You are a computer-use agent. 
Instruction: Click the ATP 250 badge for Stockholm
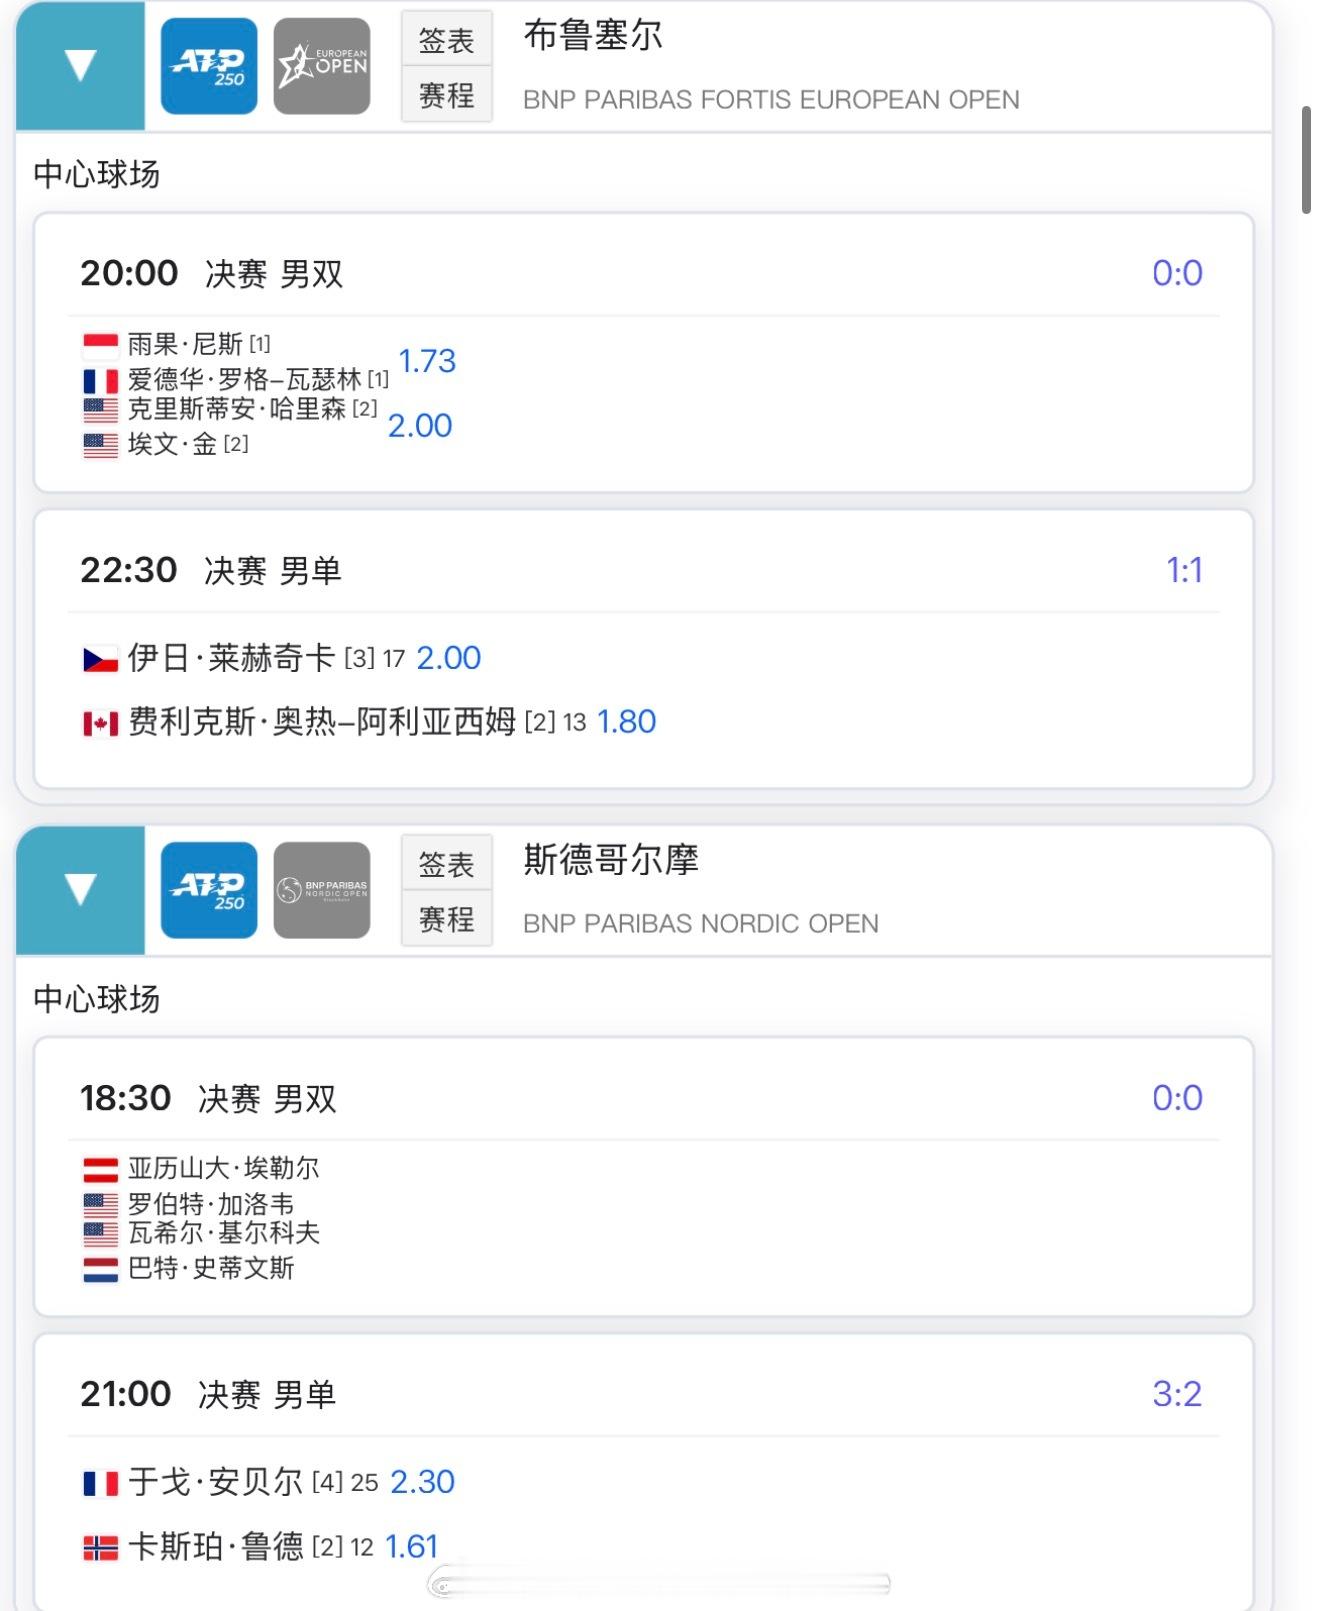209,890
